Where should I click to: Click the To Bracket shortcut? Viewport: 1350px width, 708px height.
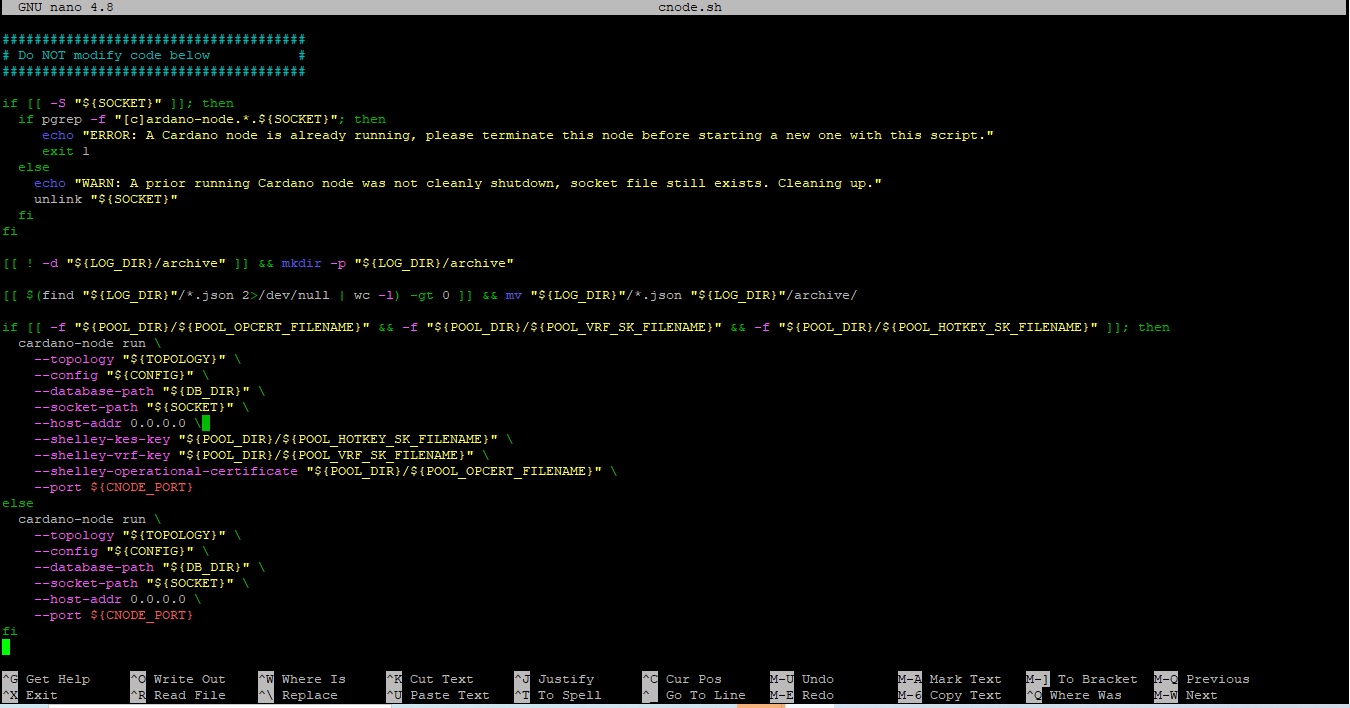1082,679
